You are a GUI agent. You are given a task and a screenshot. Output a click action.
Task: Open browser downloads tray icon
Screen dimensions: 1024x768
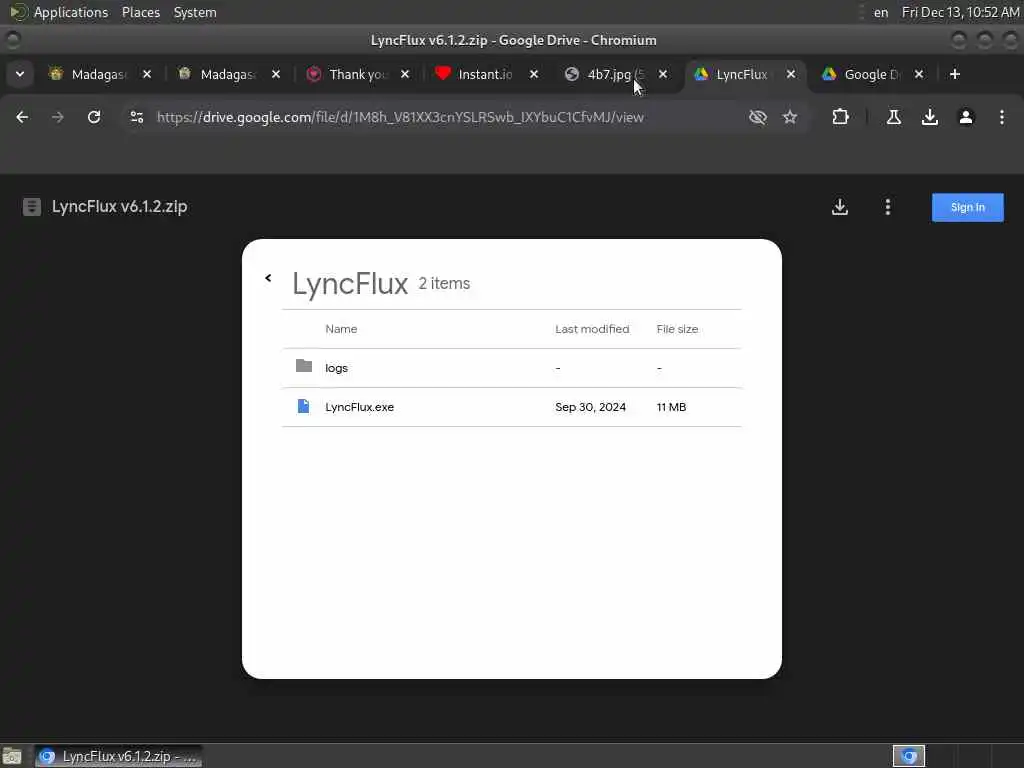[x=930, y=117]
